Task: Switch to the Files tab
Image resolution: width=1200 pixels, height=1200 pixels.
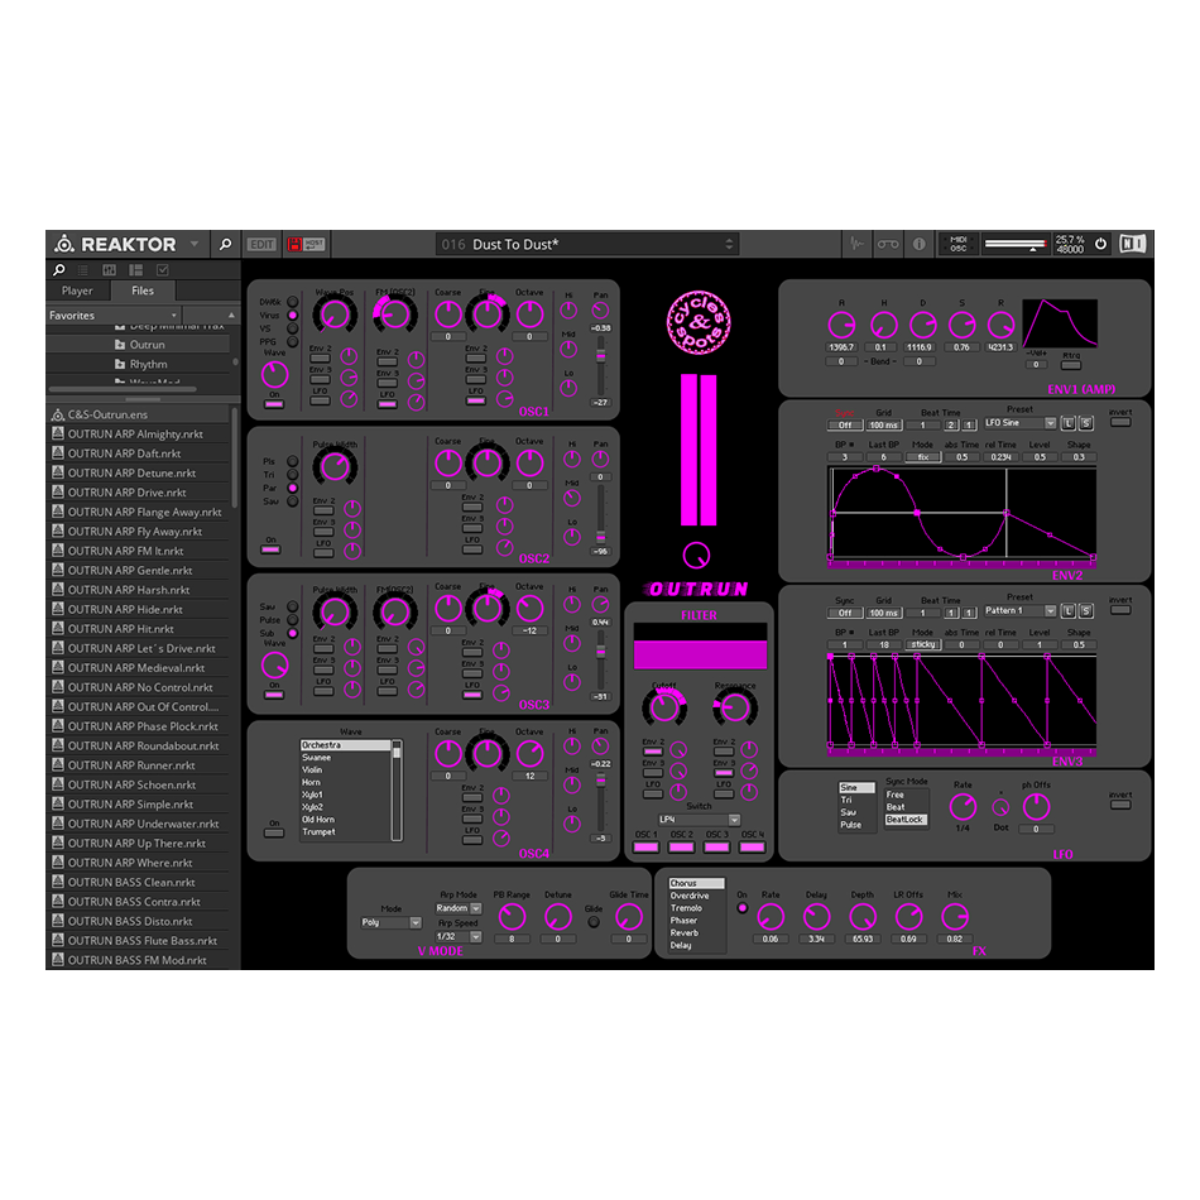Action: [x=142, y=291]
